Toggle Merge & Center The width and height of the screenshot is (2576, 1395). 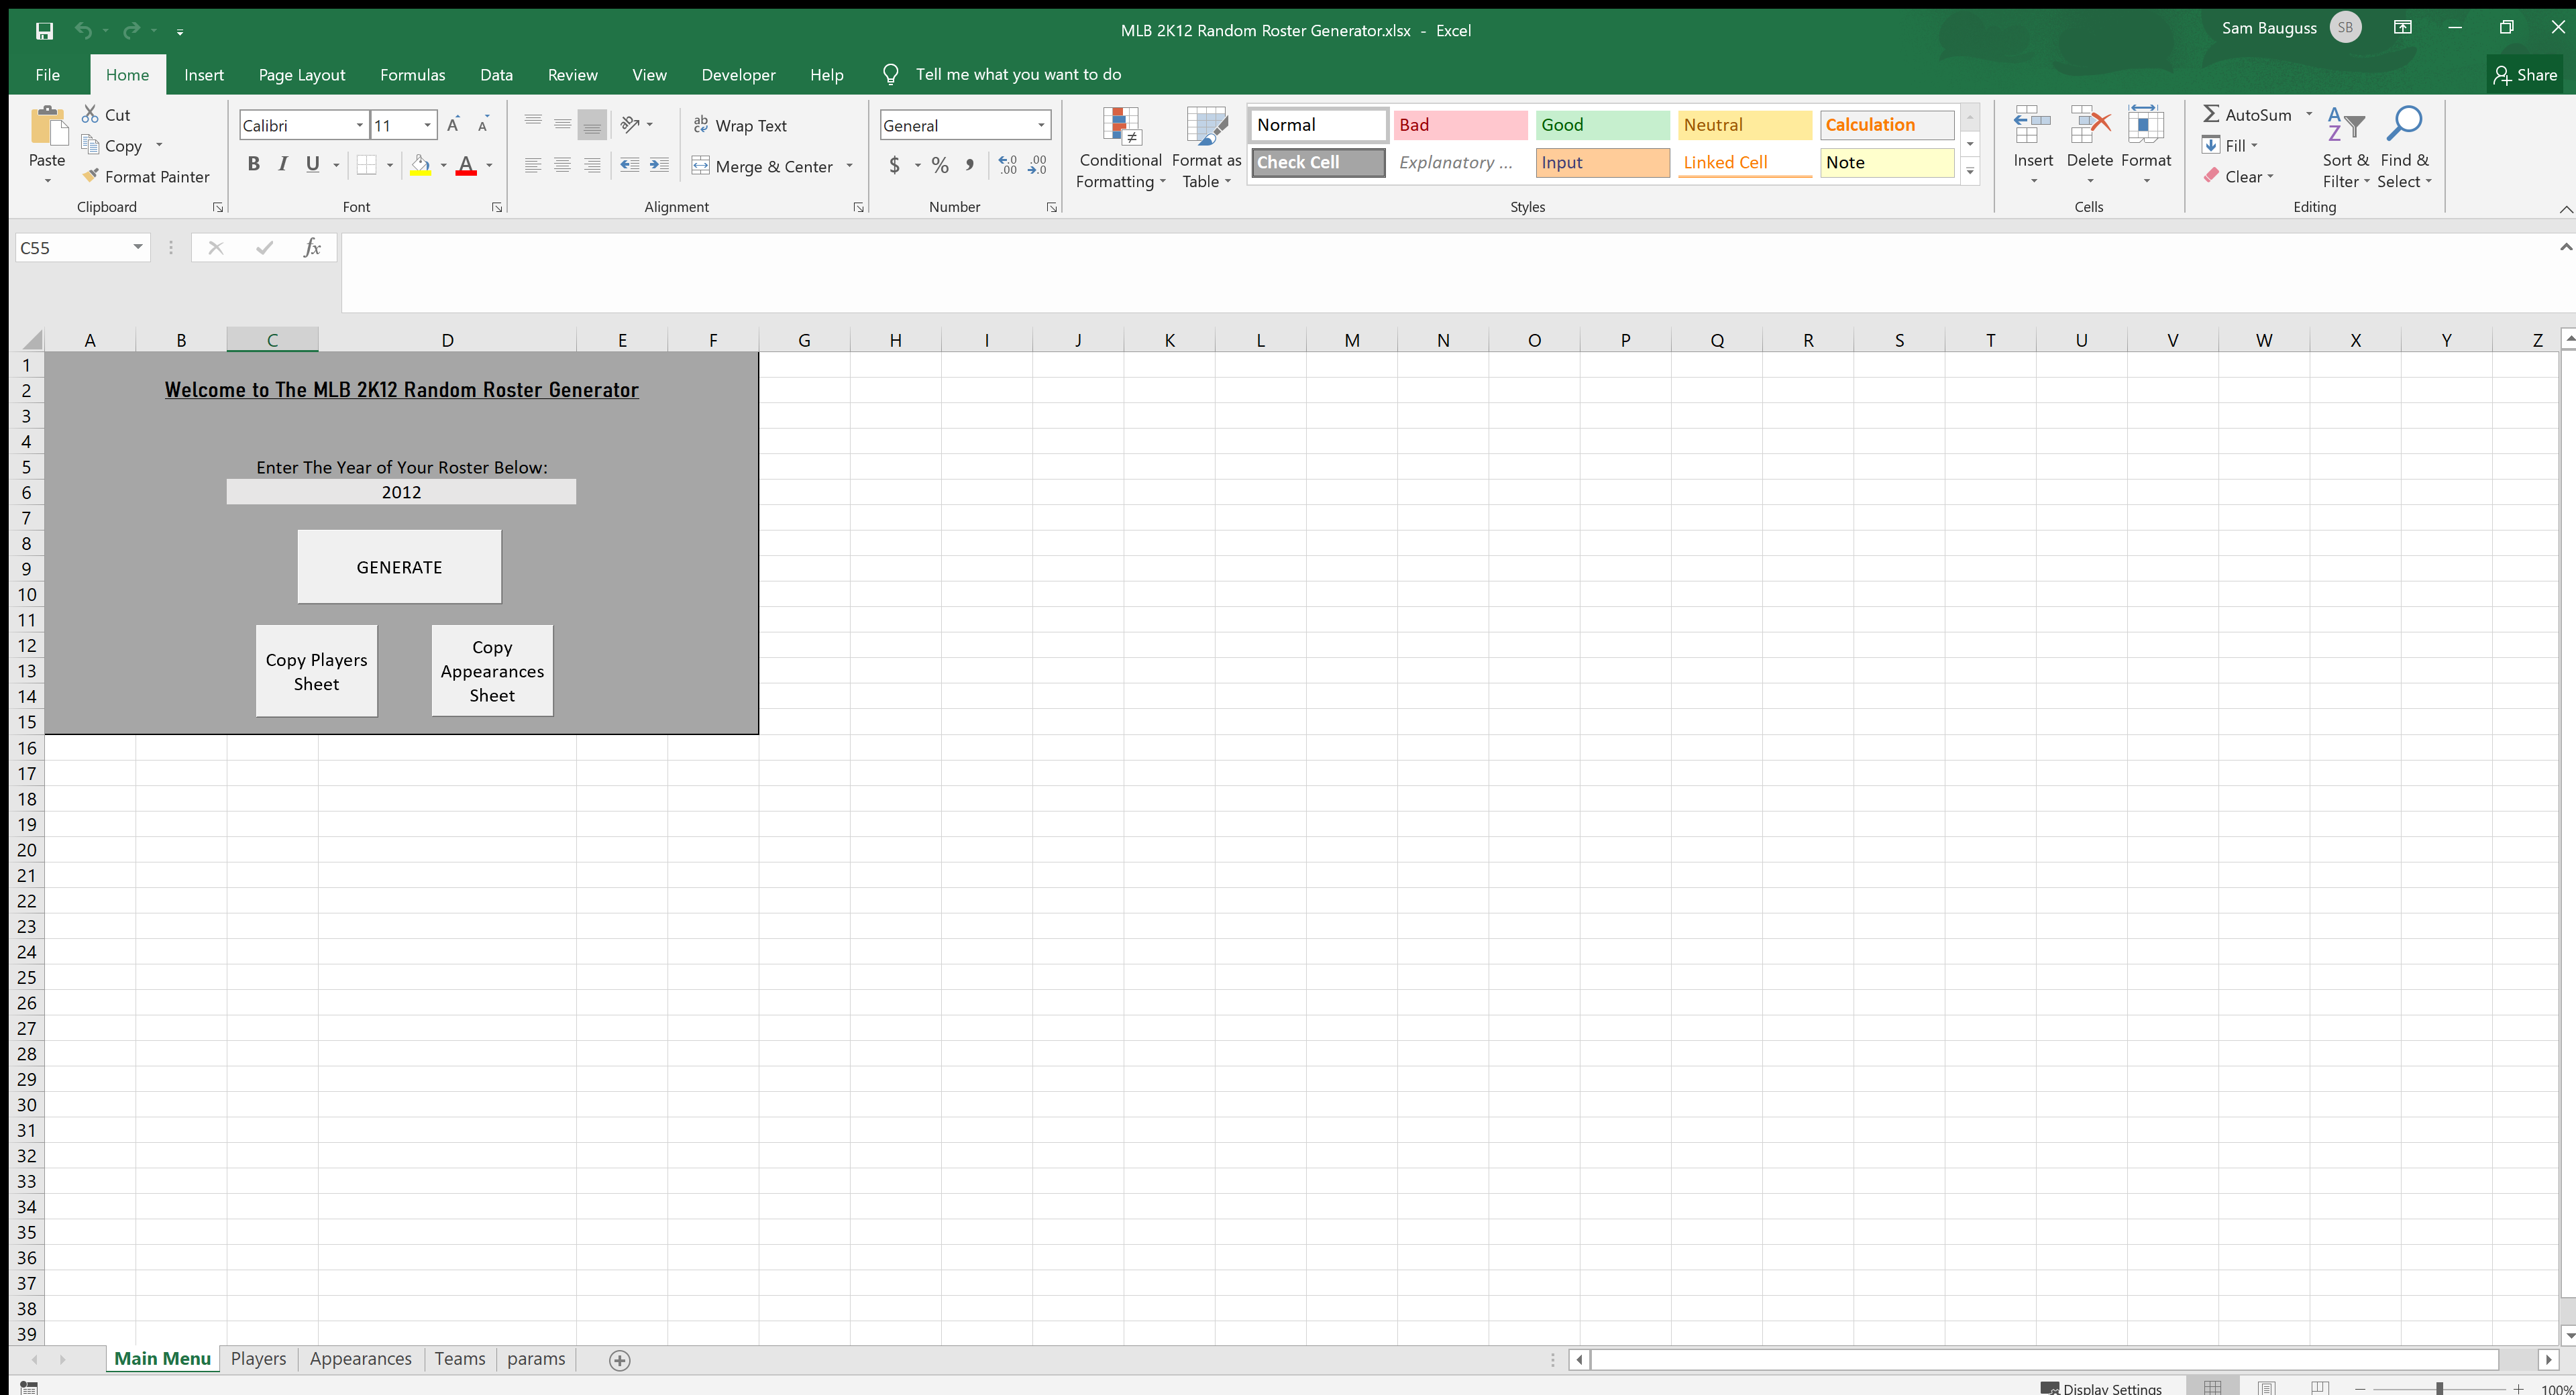click(x=762, y=166)
